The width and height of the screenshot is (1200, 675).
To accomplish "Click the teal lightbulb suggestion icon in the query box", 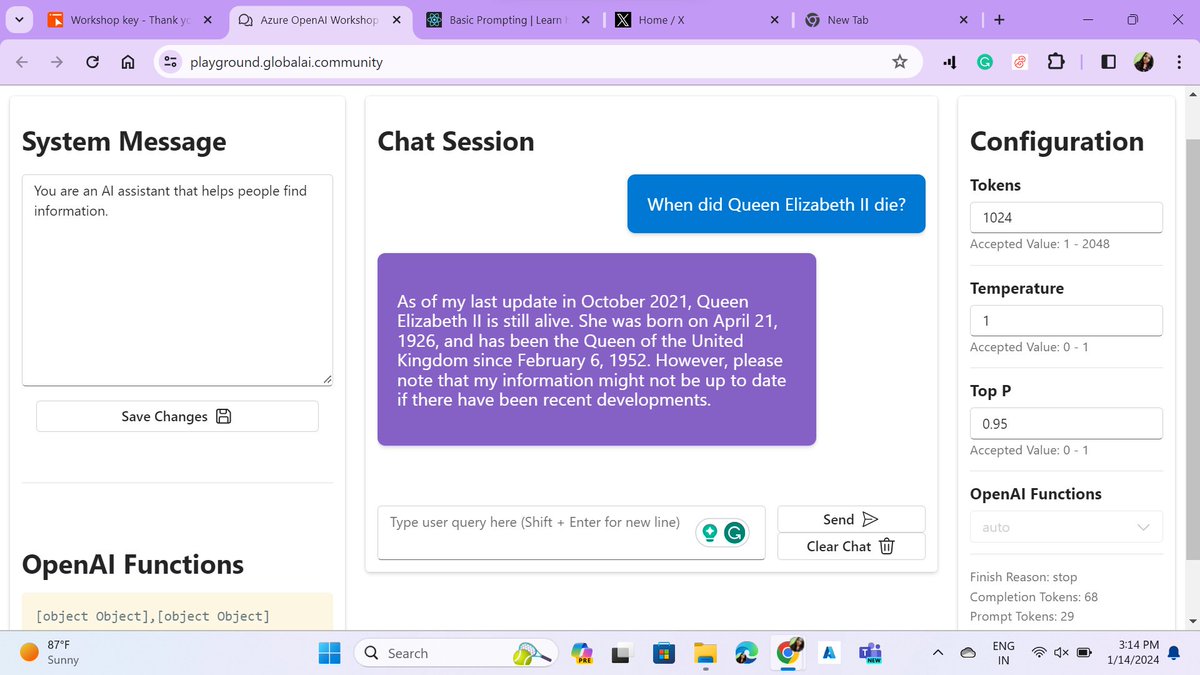I will tap(710, 533).
